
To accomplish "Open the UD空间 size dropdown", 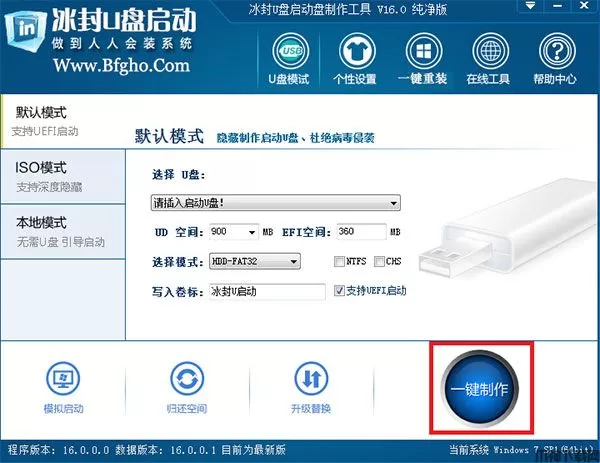I will tap(234, 232).
